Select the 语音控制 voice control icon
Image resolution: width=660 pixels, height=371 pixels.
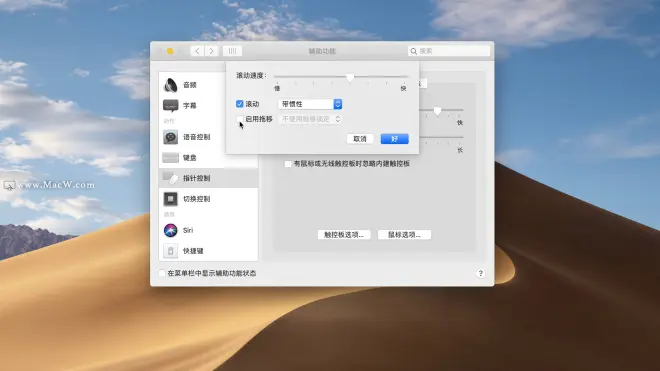(170, 137)
